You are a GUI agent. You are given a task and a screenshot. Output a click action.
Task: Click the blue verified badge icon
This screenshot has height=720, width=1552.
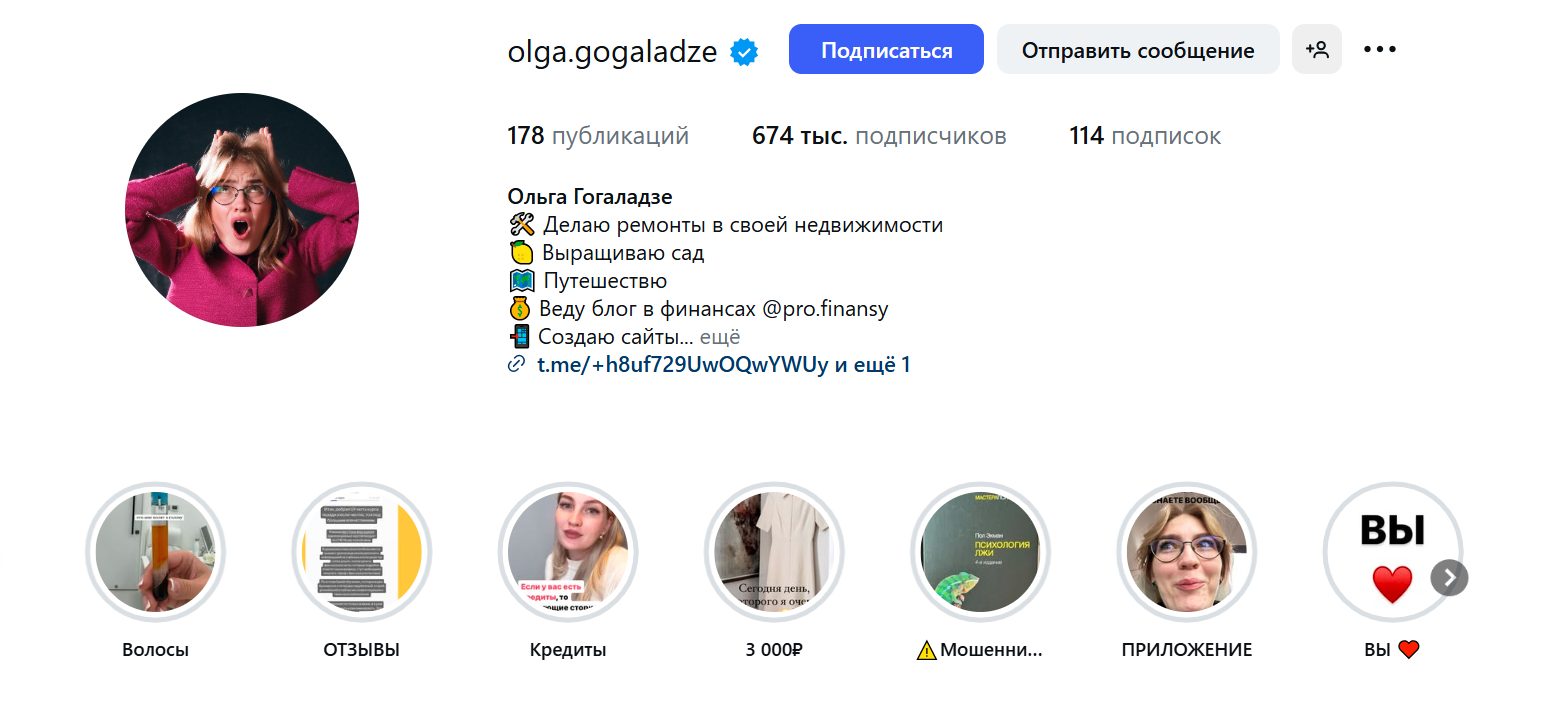(x=743, y=52)
